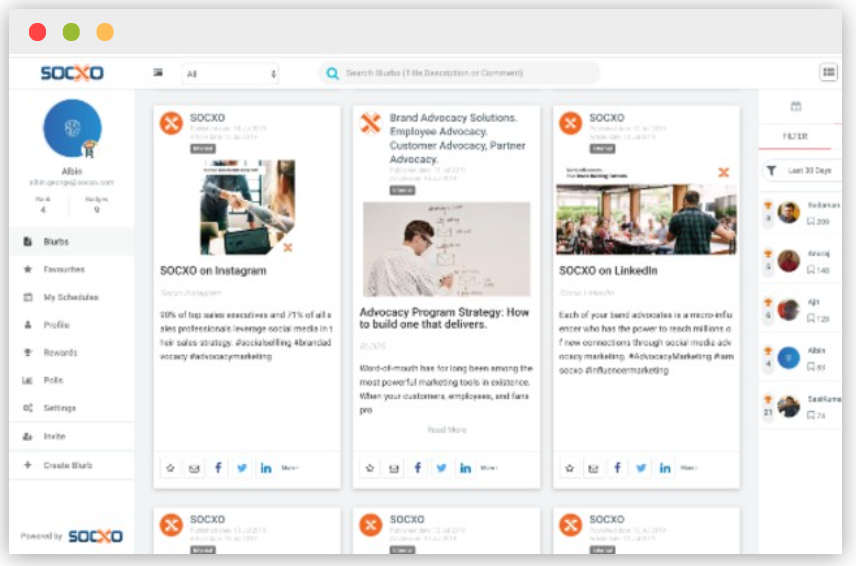Image resolution: width=856 pixels, height=566 pixels.
Task: Share Advocacy Program Strategy blurb on LinkedIn
Action: click(465, 468)
